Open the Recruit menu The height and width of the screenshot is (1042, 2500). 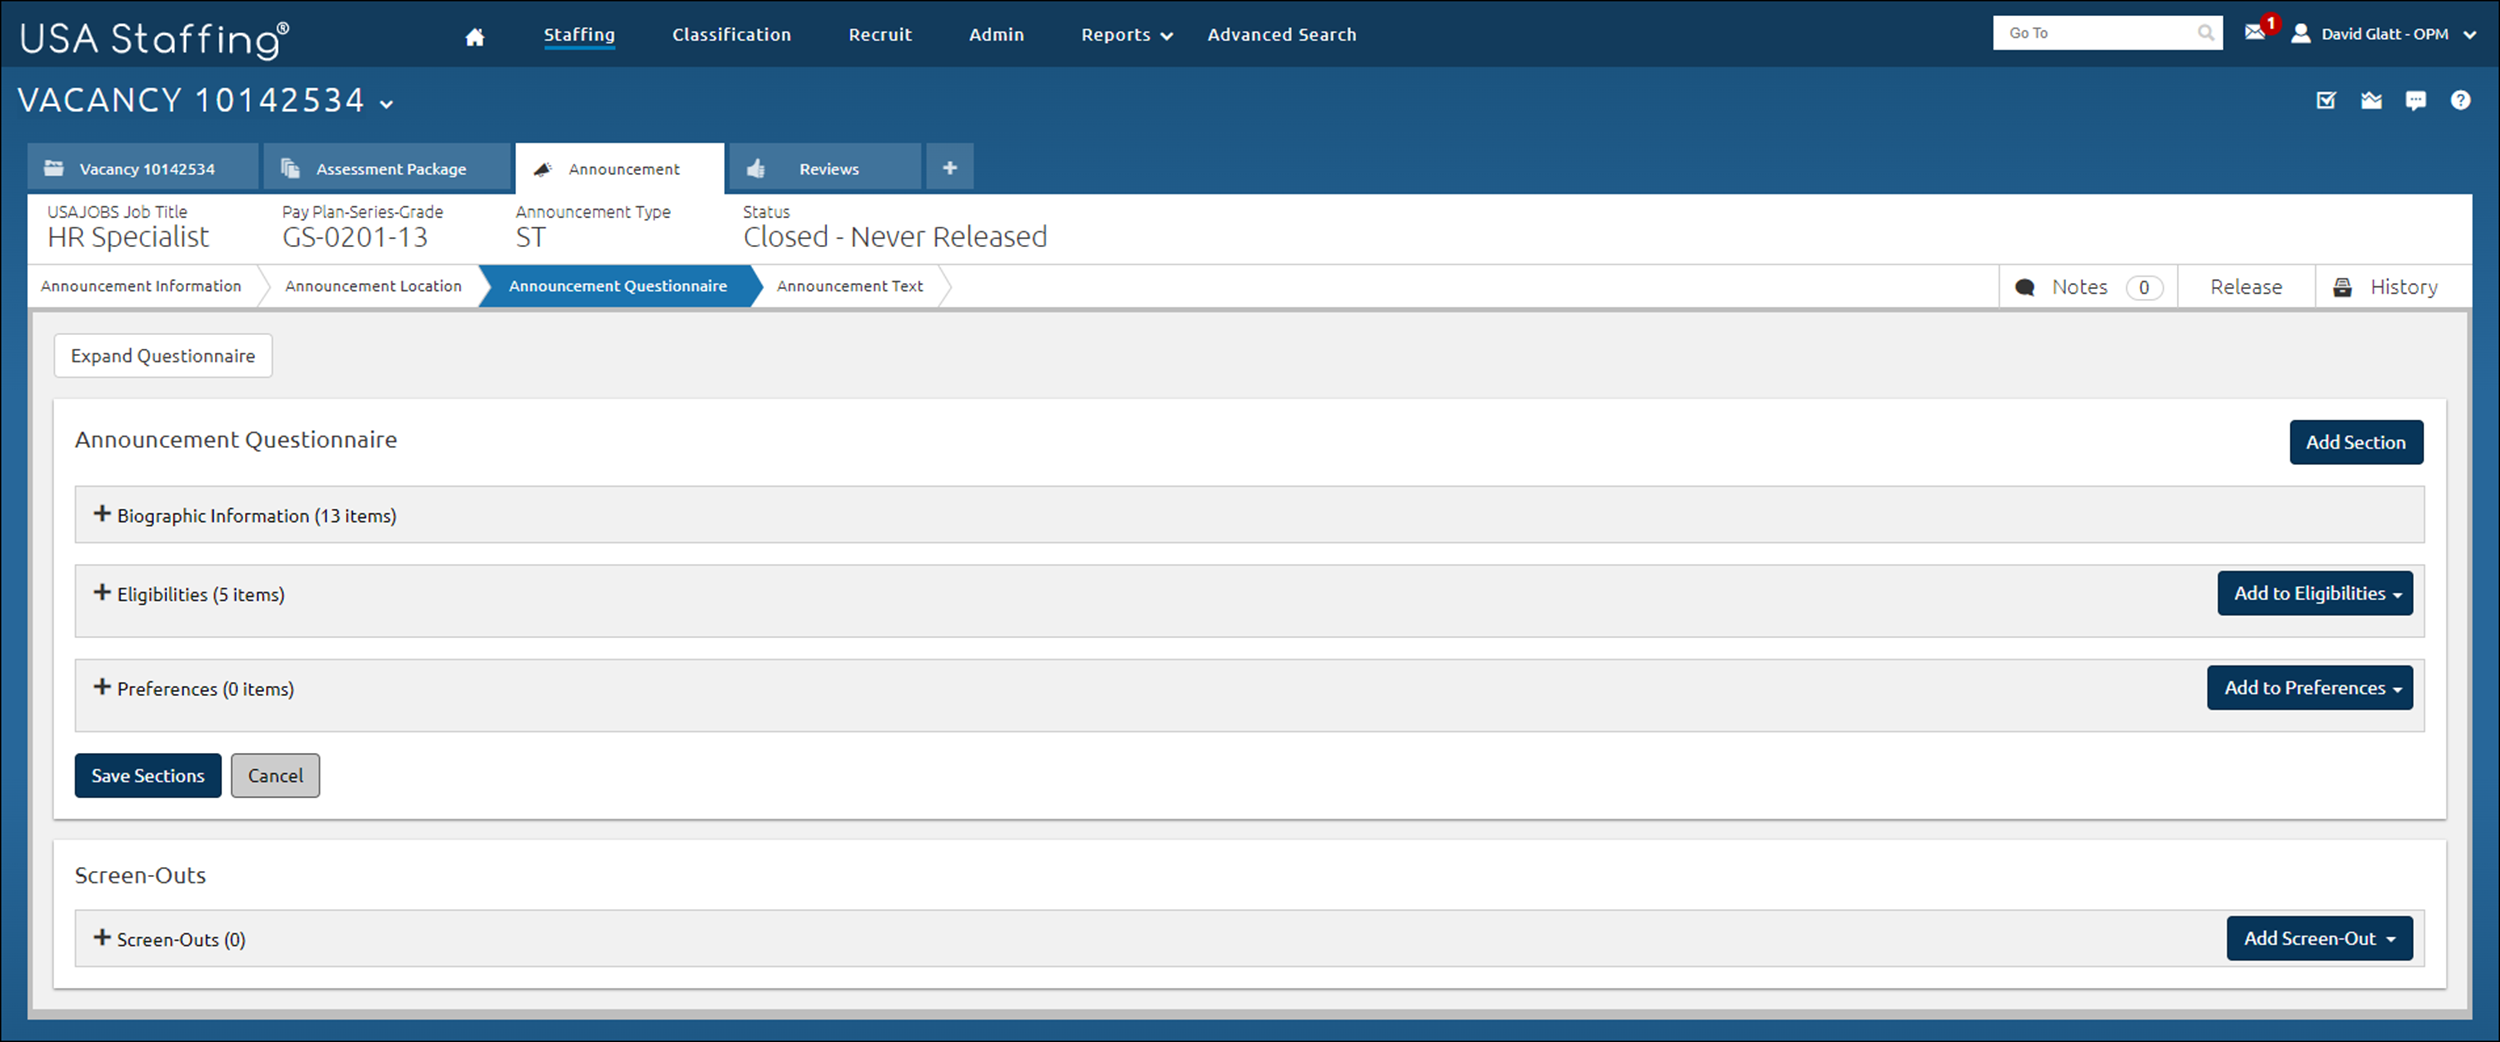click(x=880, y=35)
